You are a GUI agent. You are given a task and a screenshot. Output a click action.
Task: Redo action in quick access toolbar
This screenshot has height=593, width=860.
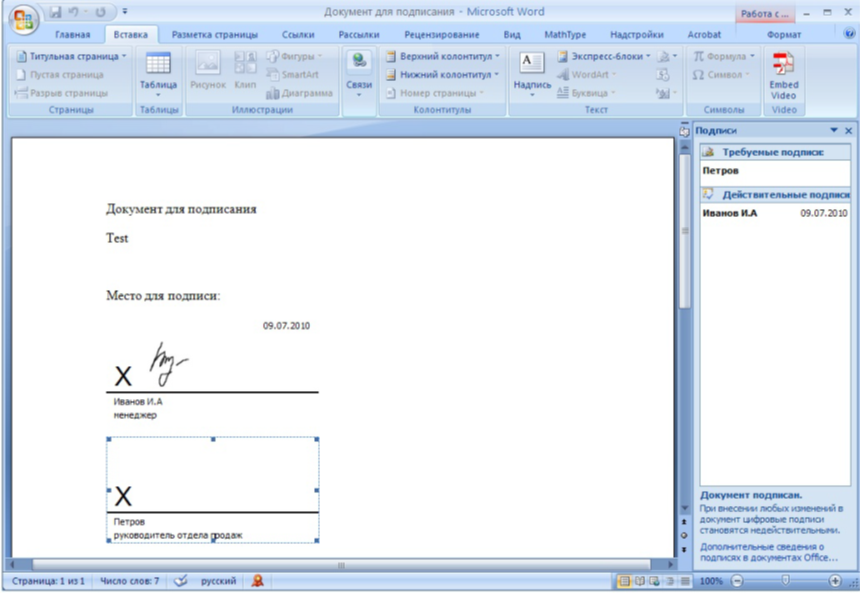click(100, 12)
